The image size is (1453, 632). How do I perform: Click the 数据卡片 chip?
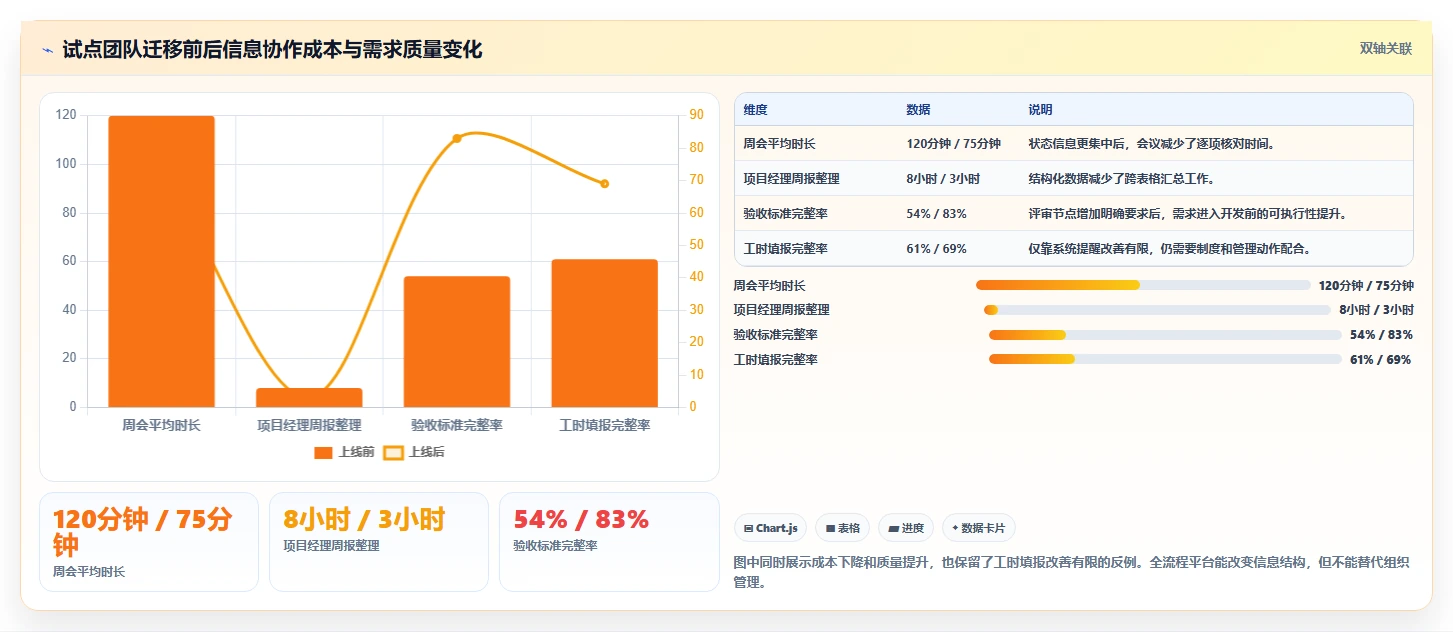[x=979, y=528]
